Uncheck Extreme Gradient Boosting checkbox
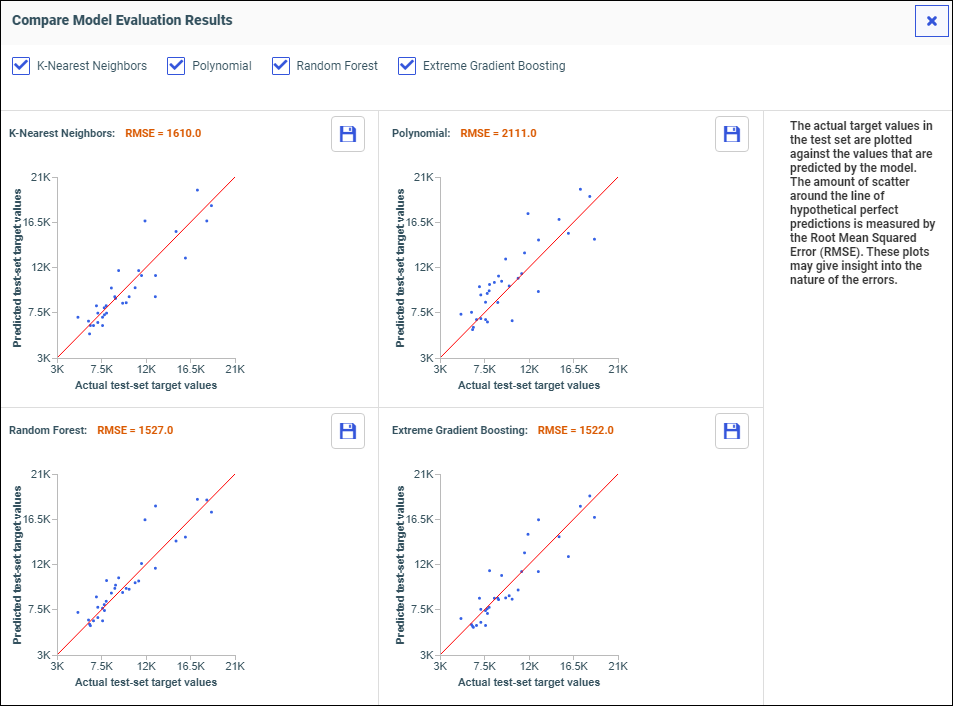Viewport: 953px width, 706px height. (x=407, y=66)
